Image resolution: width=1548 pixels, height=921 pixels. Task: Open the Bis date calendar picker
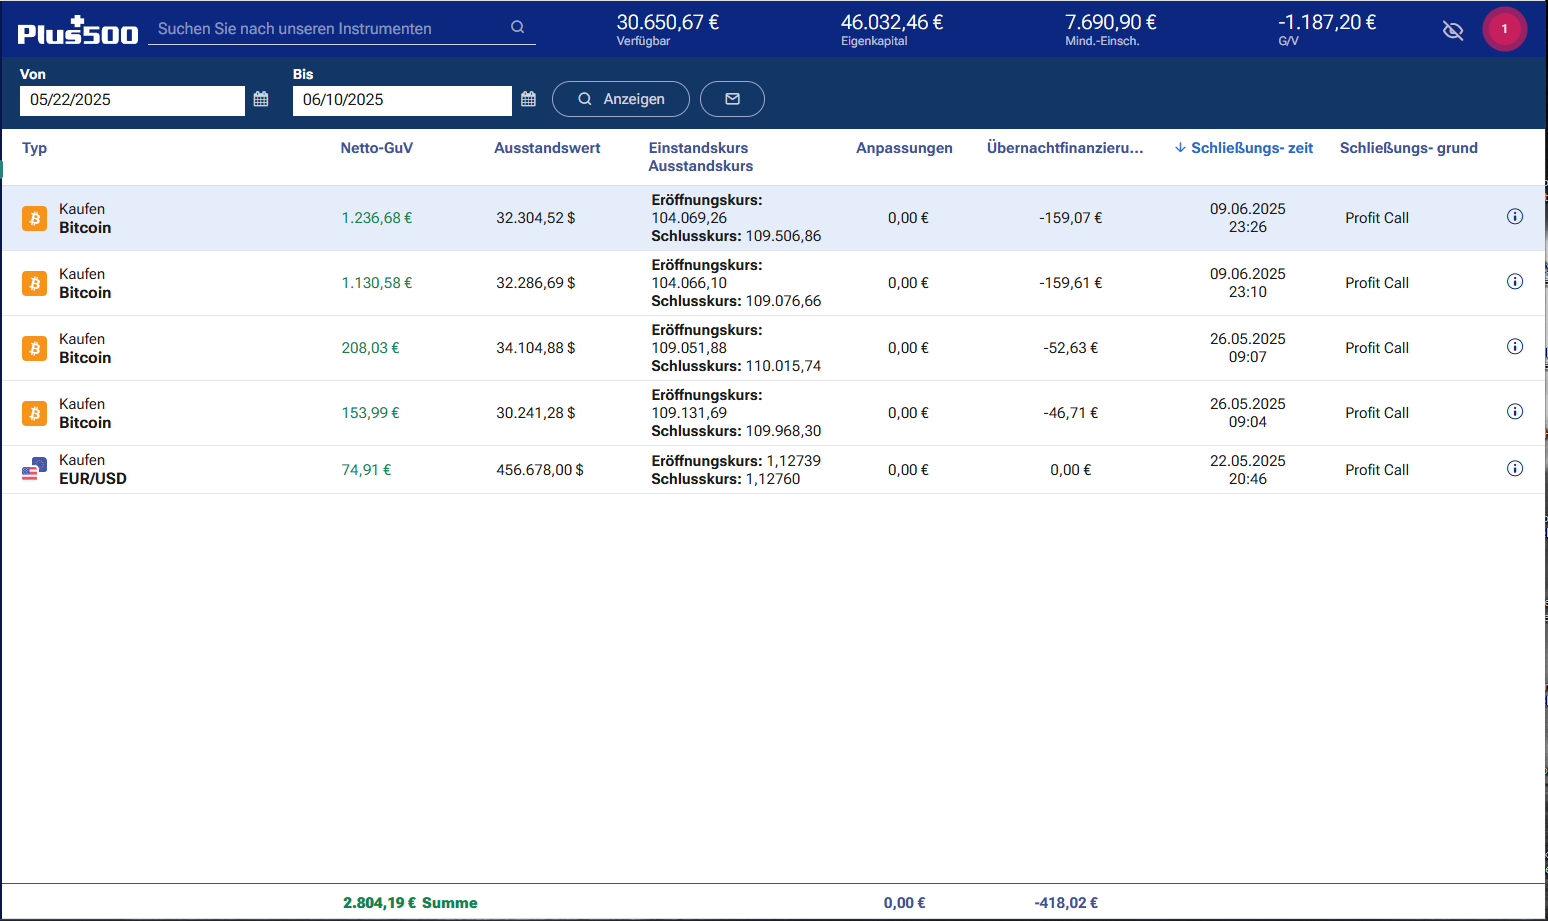tap(528, 99)
